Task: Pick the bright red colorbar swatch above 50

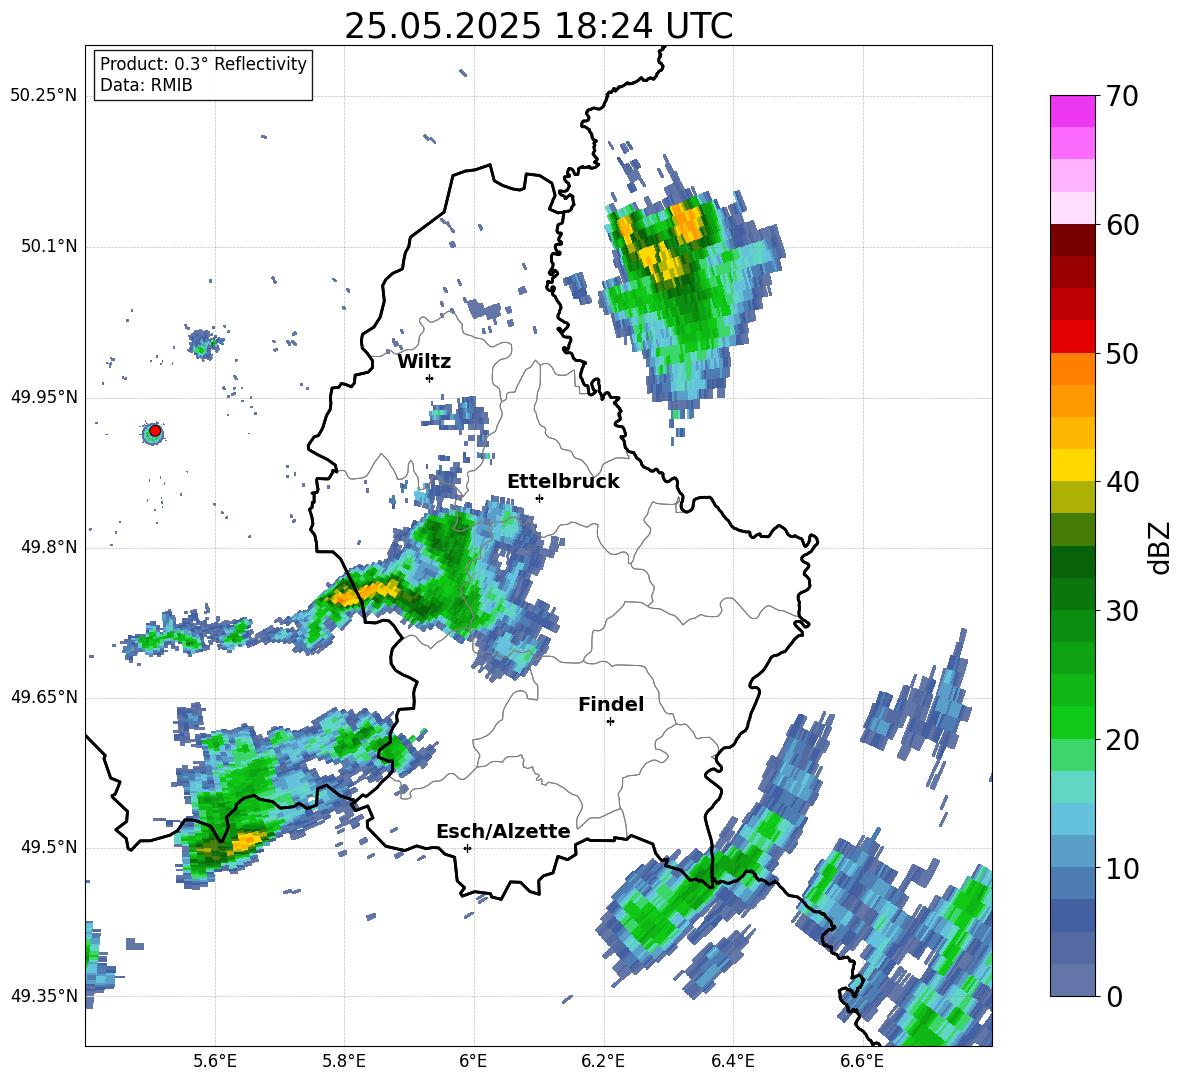Action: tap(1072, 336)
